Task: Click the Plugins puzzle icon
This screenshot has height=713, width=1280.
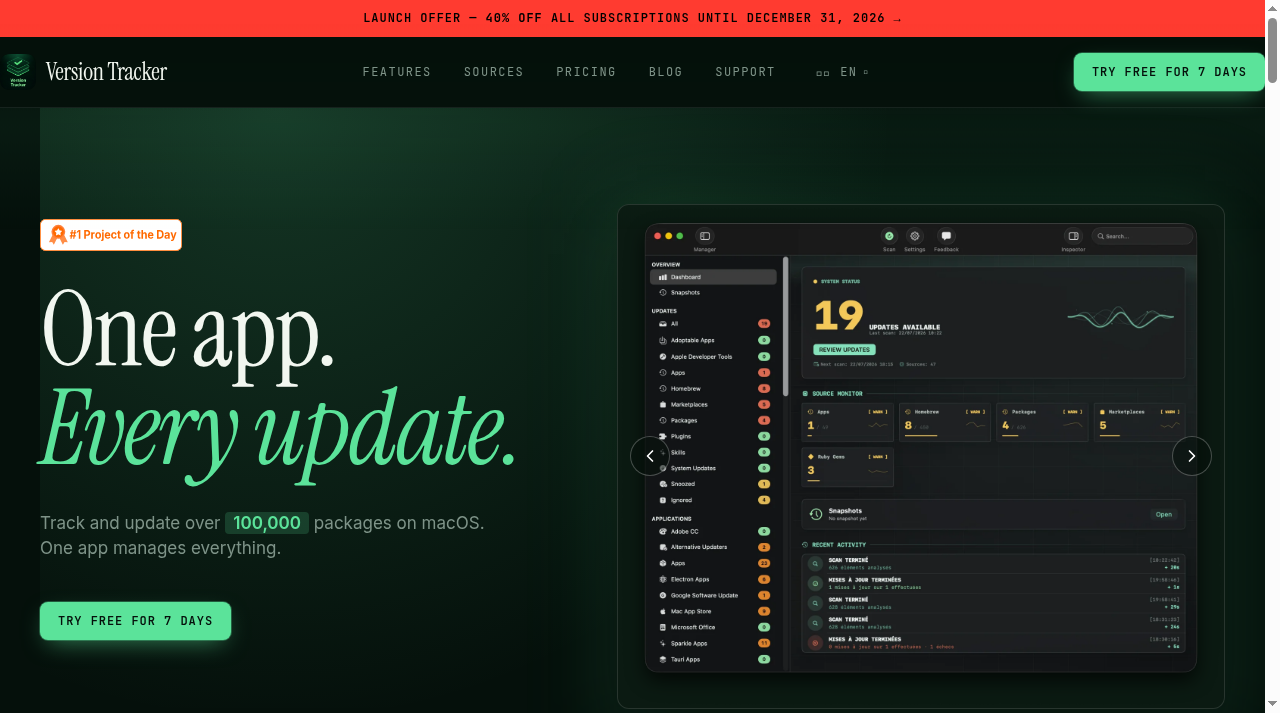Action: pyautogui.click(x=662, y=436)
